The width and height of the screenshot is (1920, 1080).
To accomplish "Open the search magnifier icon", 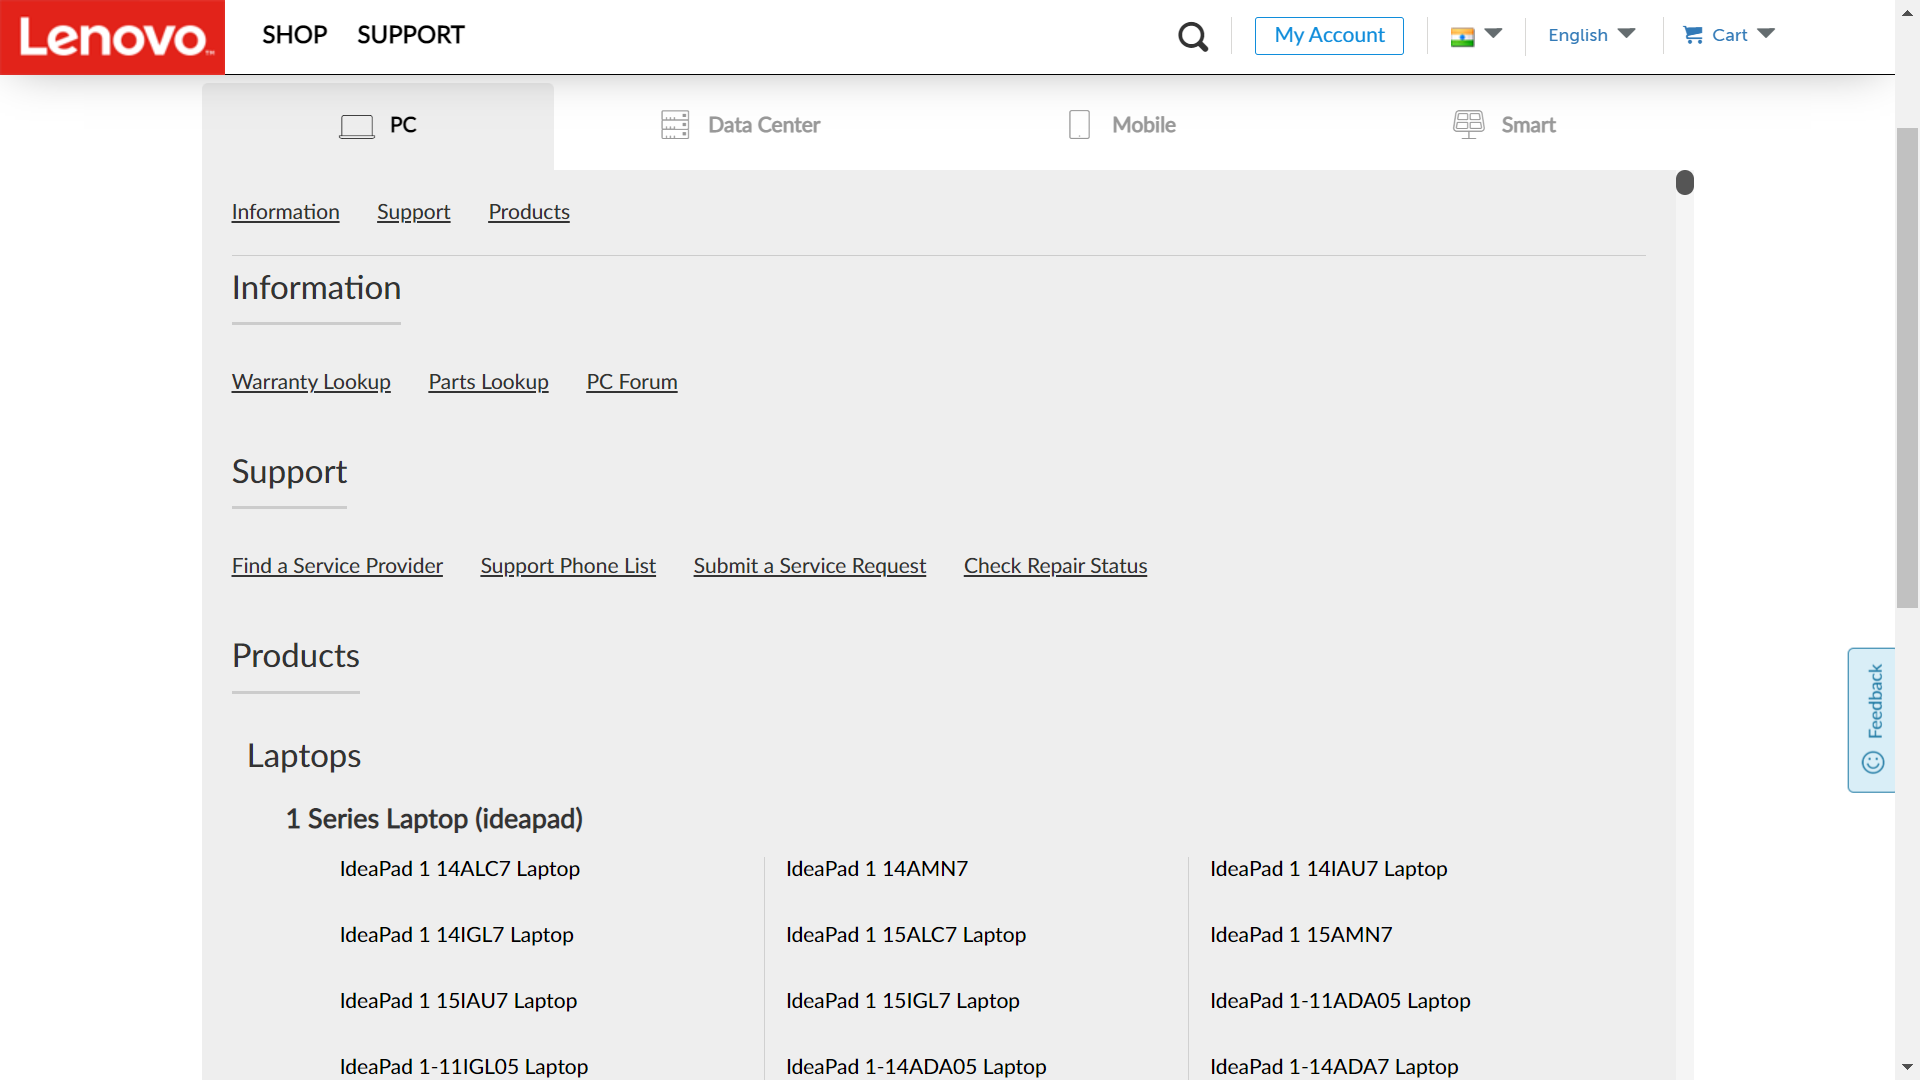I will click(x=1192, y=36).
